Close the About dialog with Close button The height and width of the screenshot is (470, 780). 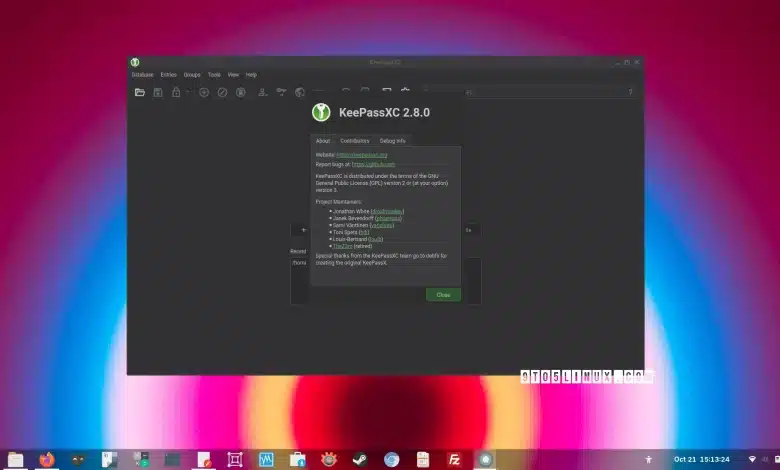click(x=443, y=295)
